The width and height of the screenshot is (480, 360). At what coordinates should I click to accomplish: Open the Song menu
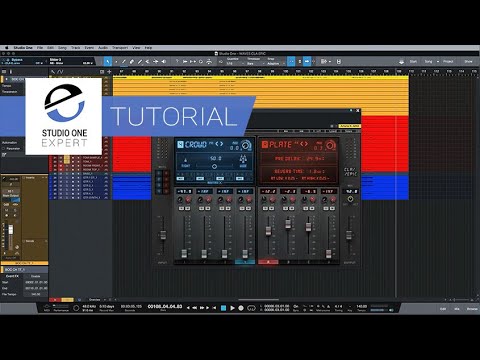[x=62, y=48]
